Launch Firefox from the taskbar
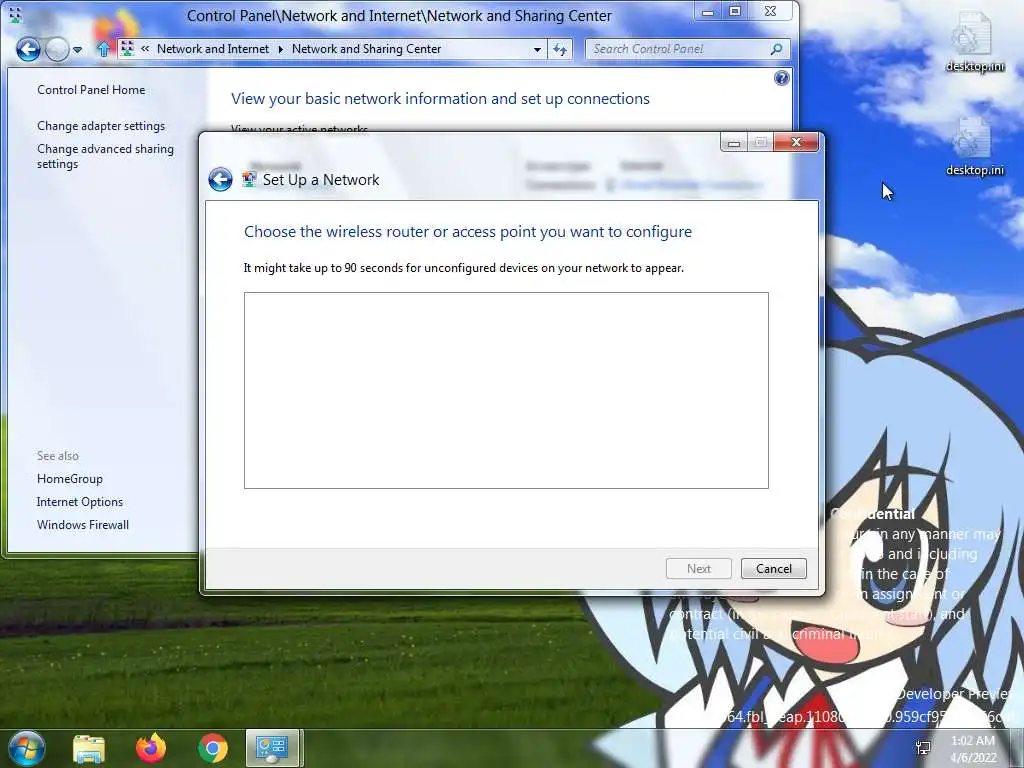Image resolution: width=1024 pixels, height=768 pixels. (x=151, y=748)
